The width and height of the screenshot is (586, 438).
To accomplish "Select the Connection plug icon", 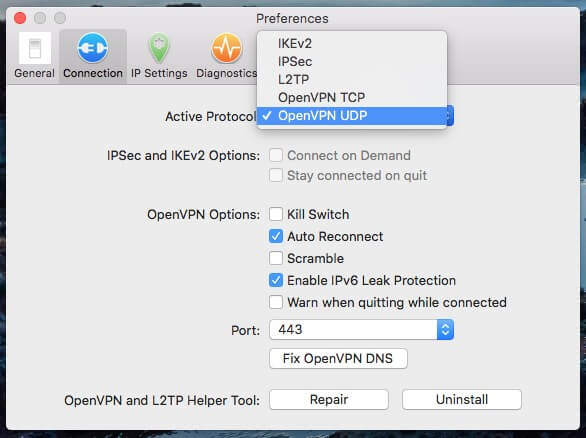I will click(x=93, y=48).
